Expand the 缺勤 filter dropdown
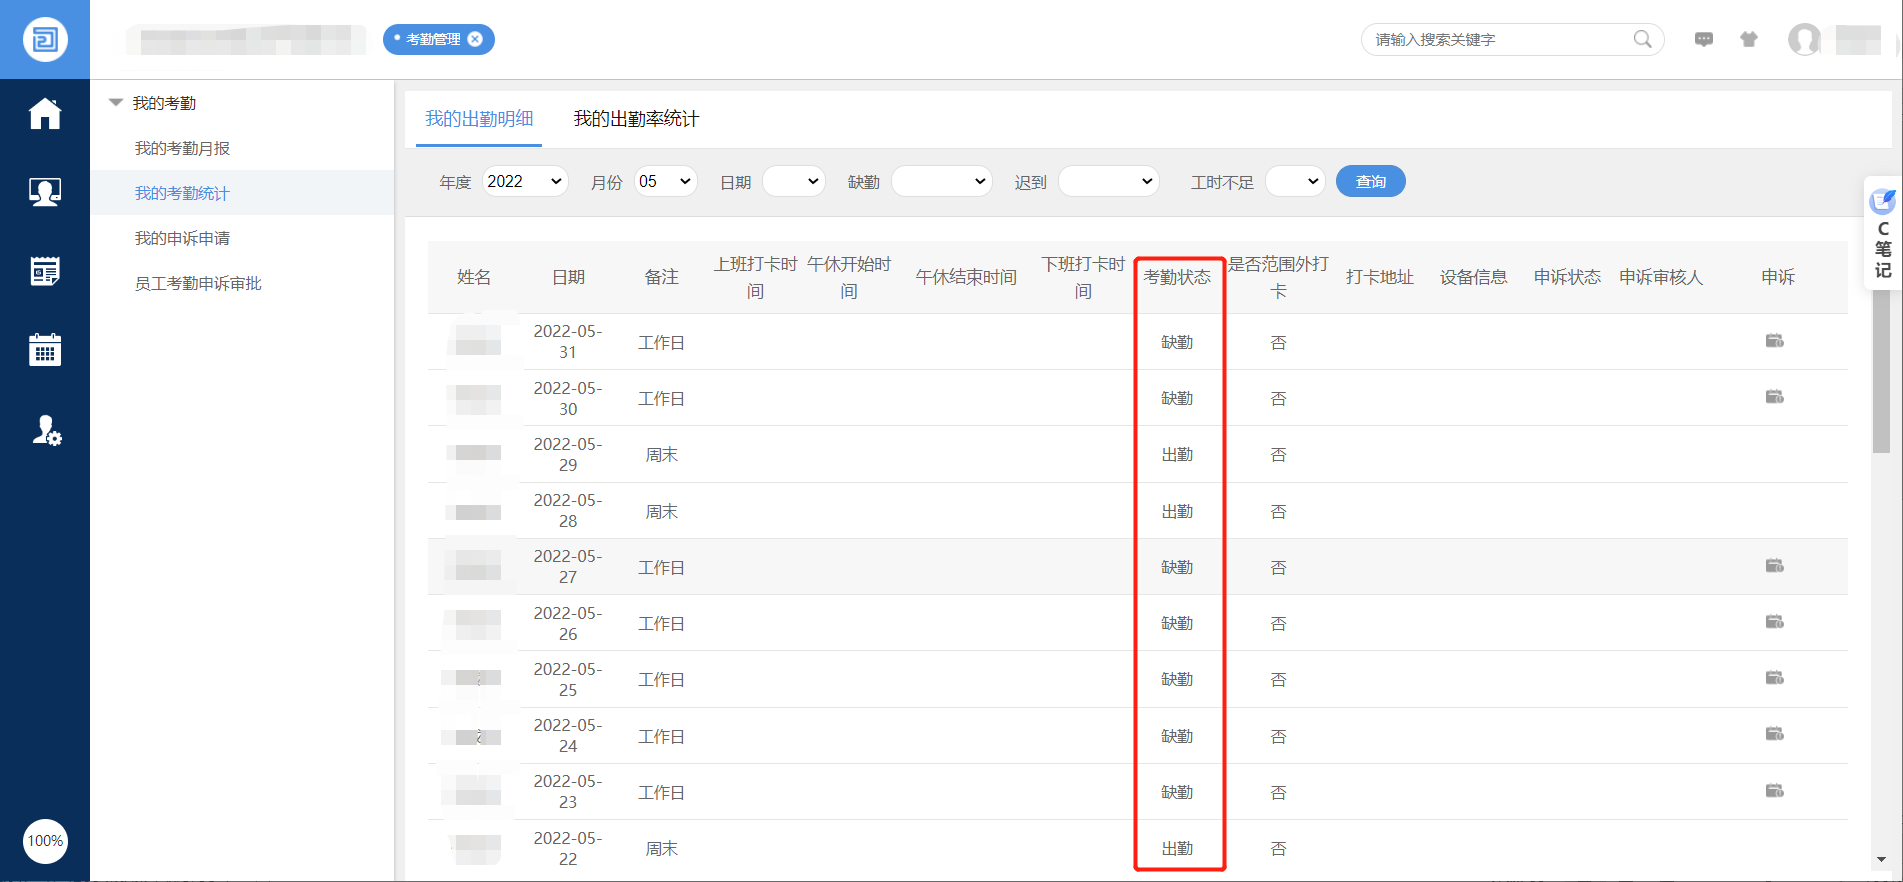The image size is (1903, 882). point(941,181)
